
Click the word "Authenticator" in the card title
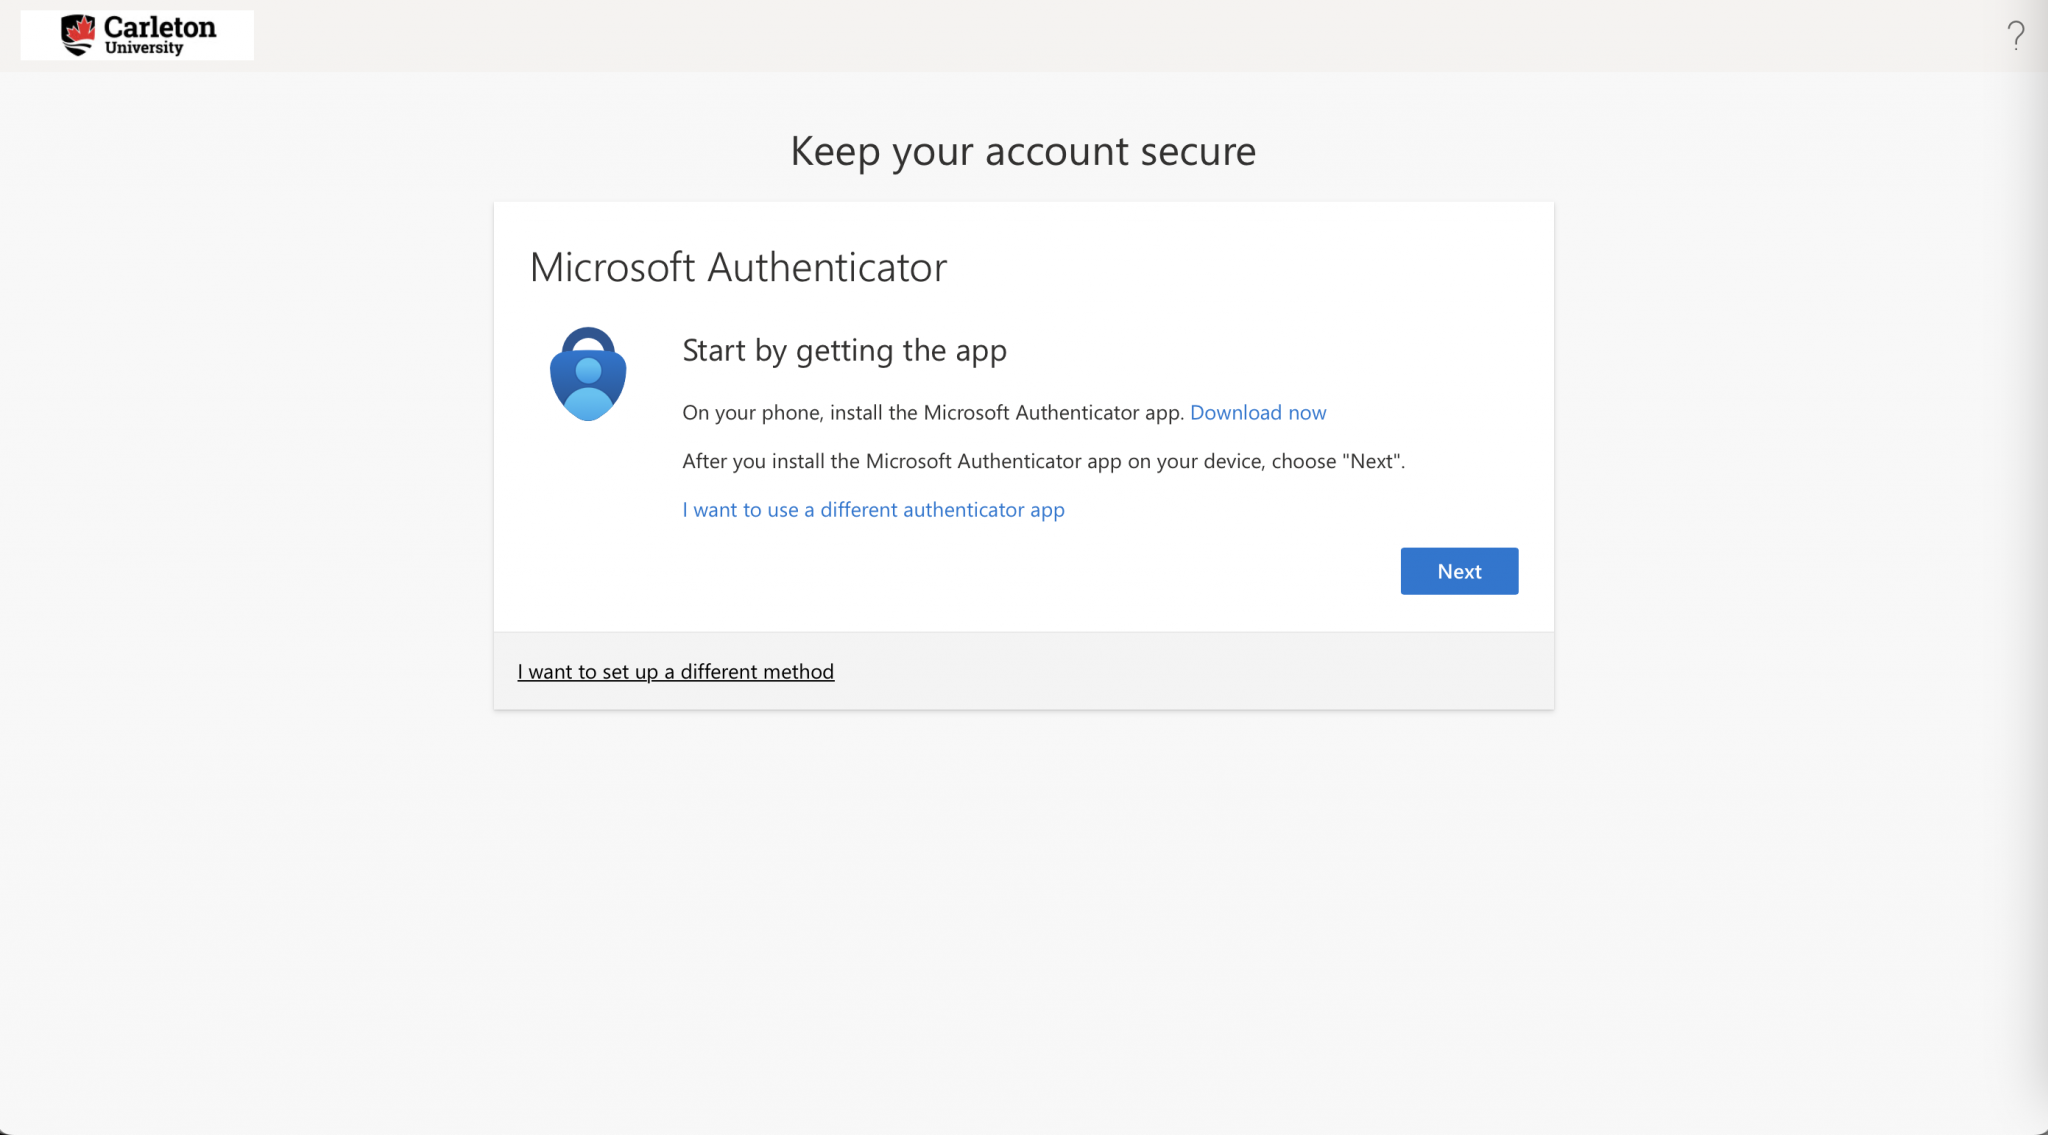826,267
